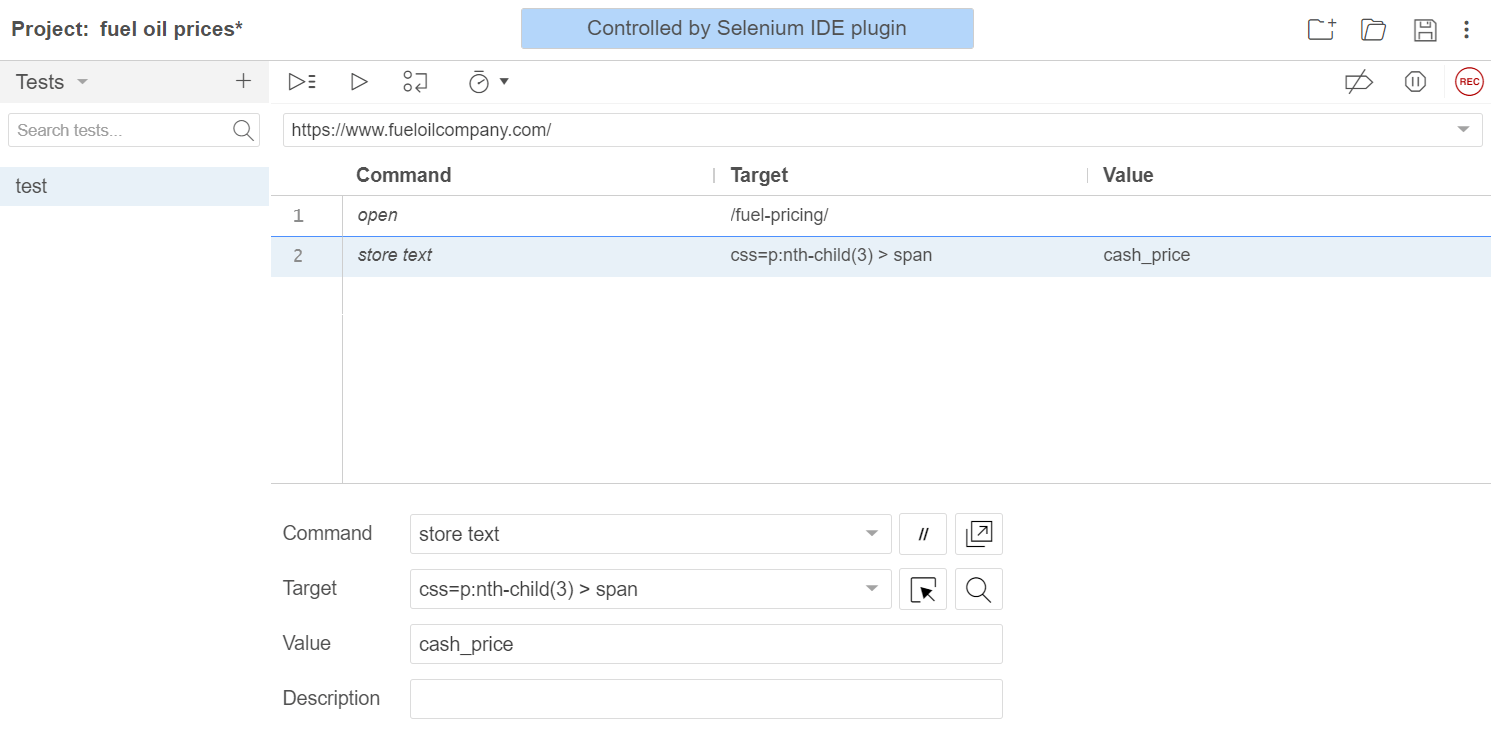Viewport: 1491px width, 746px height.
Task: Open an existing project folder
Action: tap(1373, 30)
